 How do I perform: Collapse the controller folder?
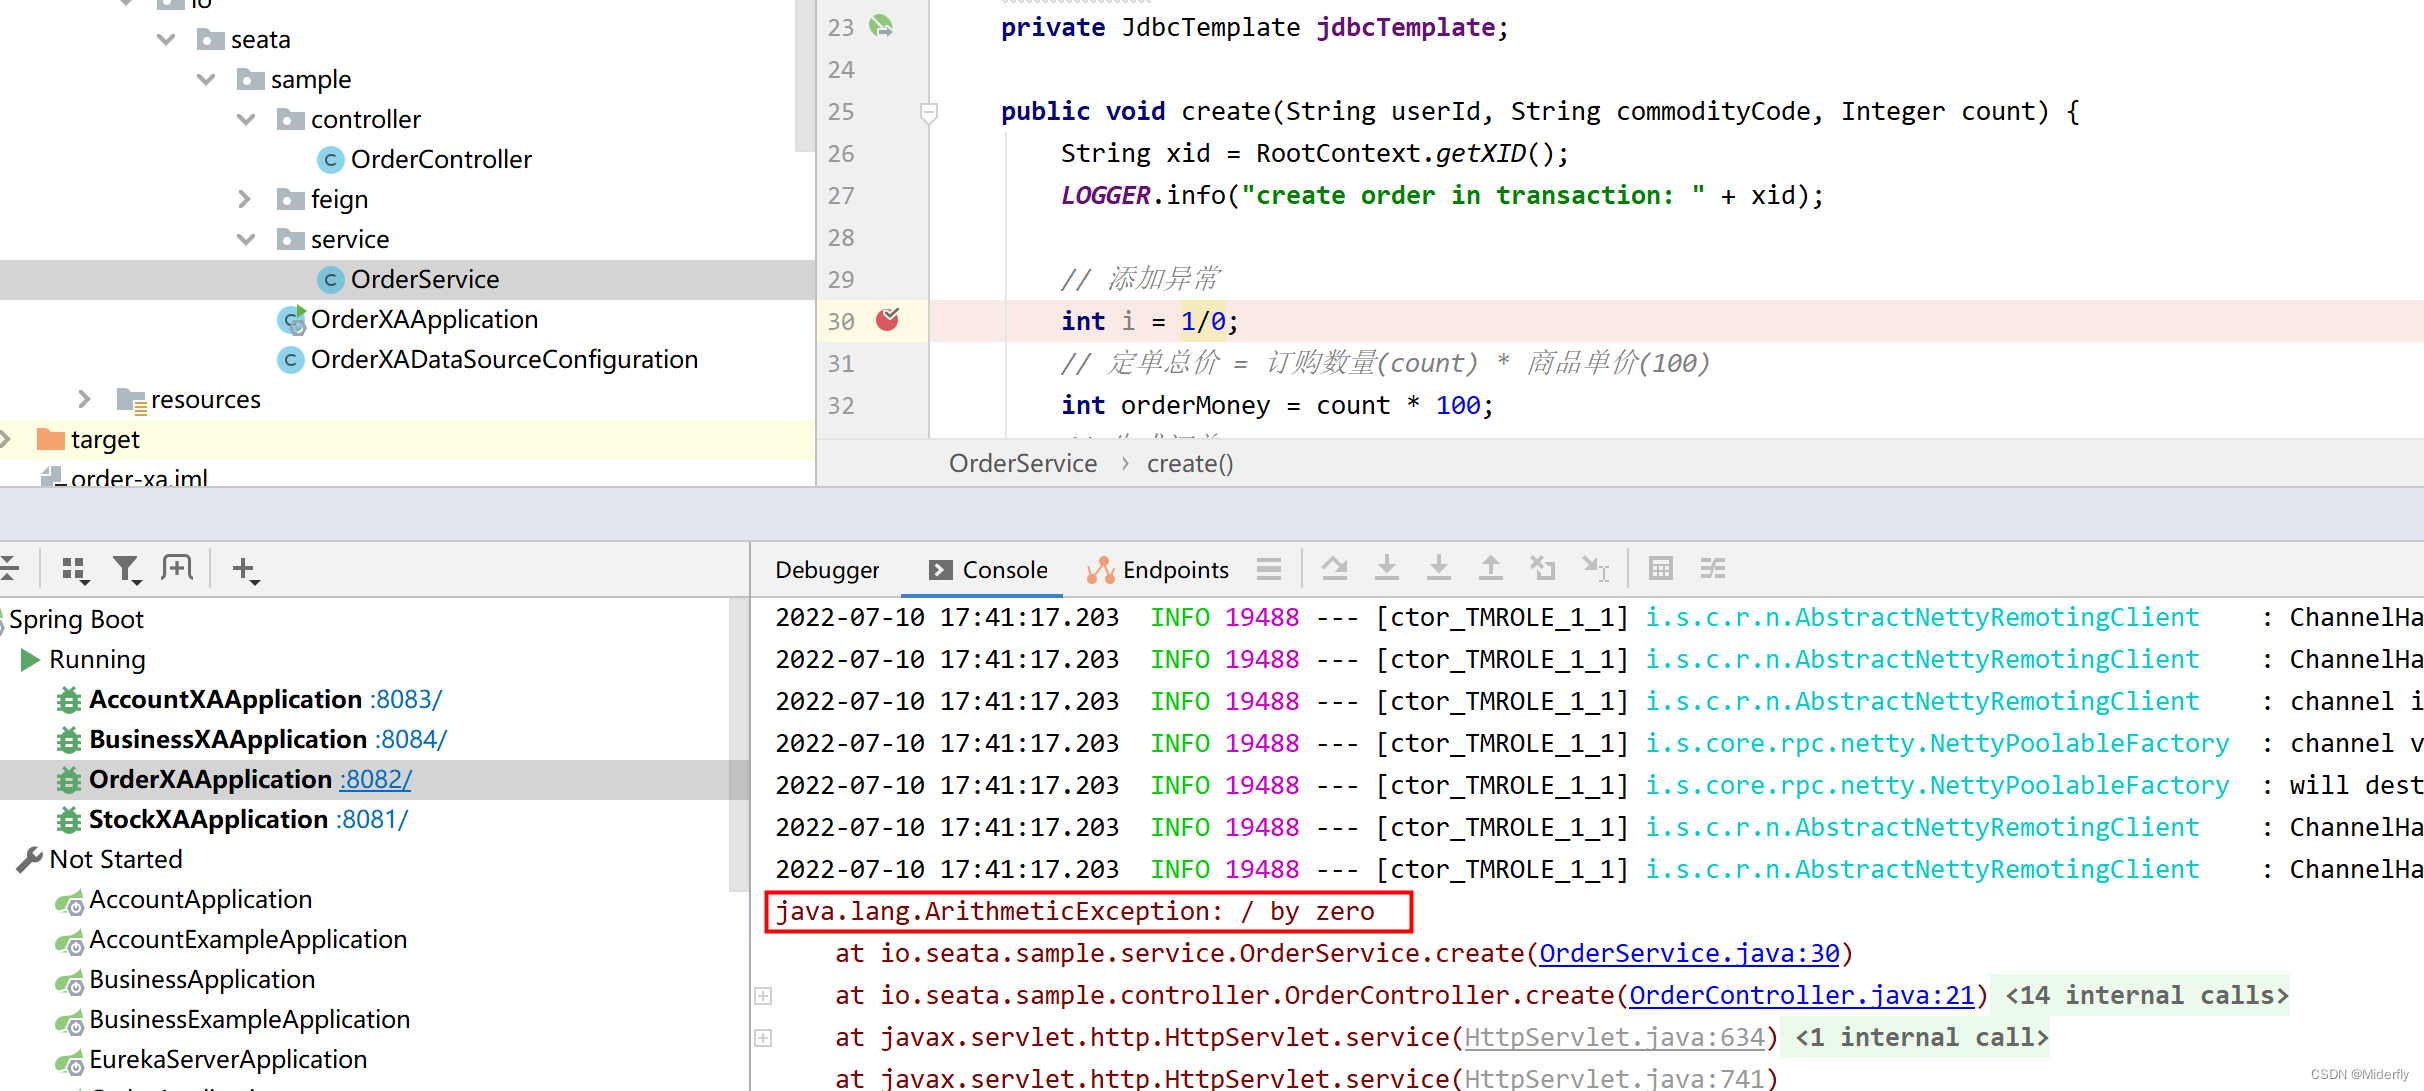246,120
